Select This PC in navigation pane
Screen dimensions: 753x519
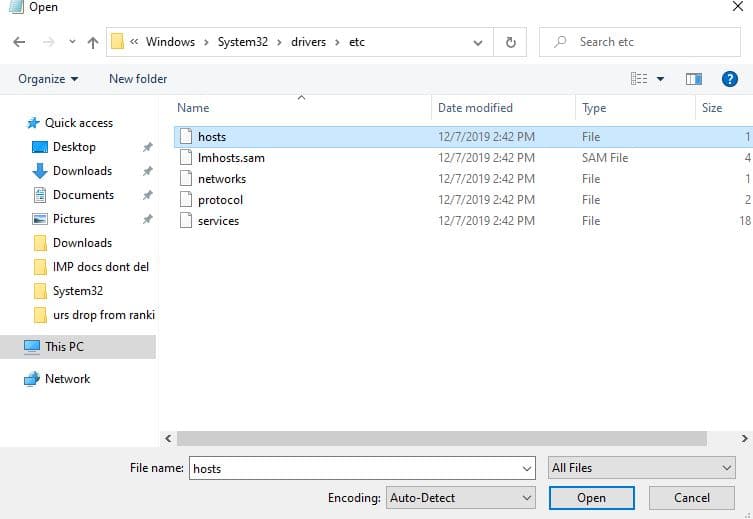coord(64,347)
